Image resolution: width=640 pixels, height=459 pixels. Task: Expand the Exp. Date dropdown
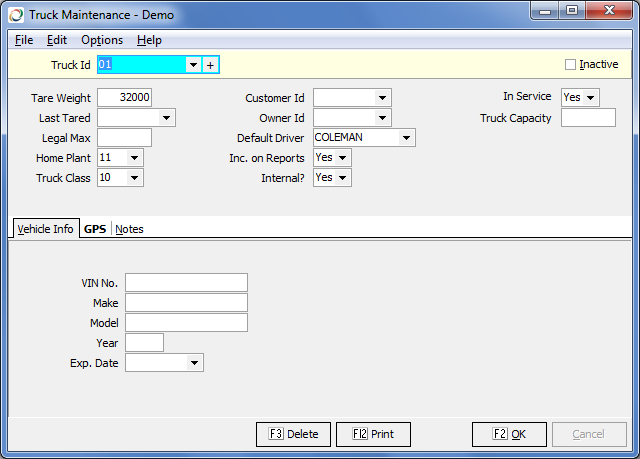[194, 363]
